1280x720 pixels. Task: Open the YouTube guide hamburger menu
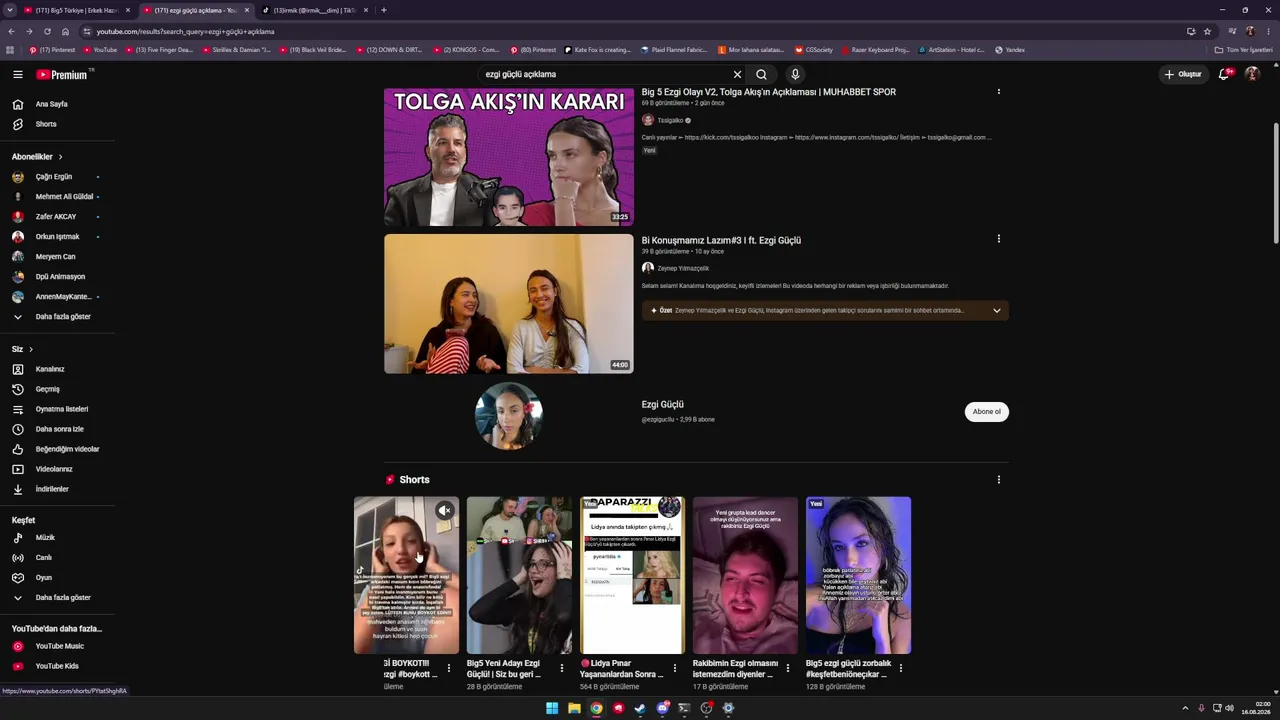[x=18, y=74]
